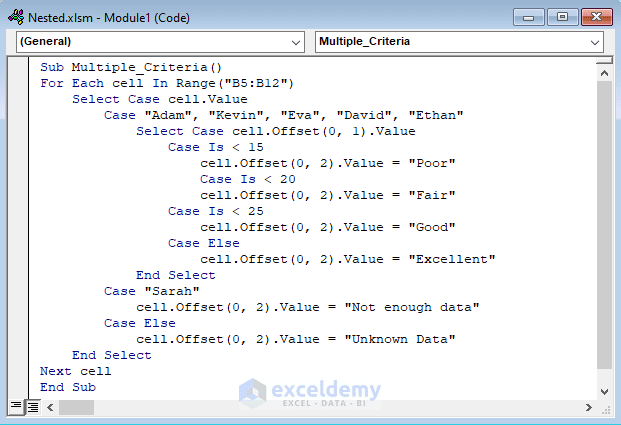Minimize the Module1 code window
621x425 pixels.
click(529, 17)
